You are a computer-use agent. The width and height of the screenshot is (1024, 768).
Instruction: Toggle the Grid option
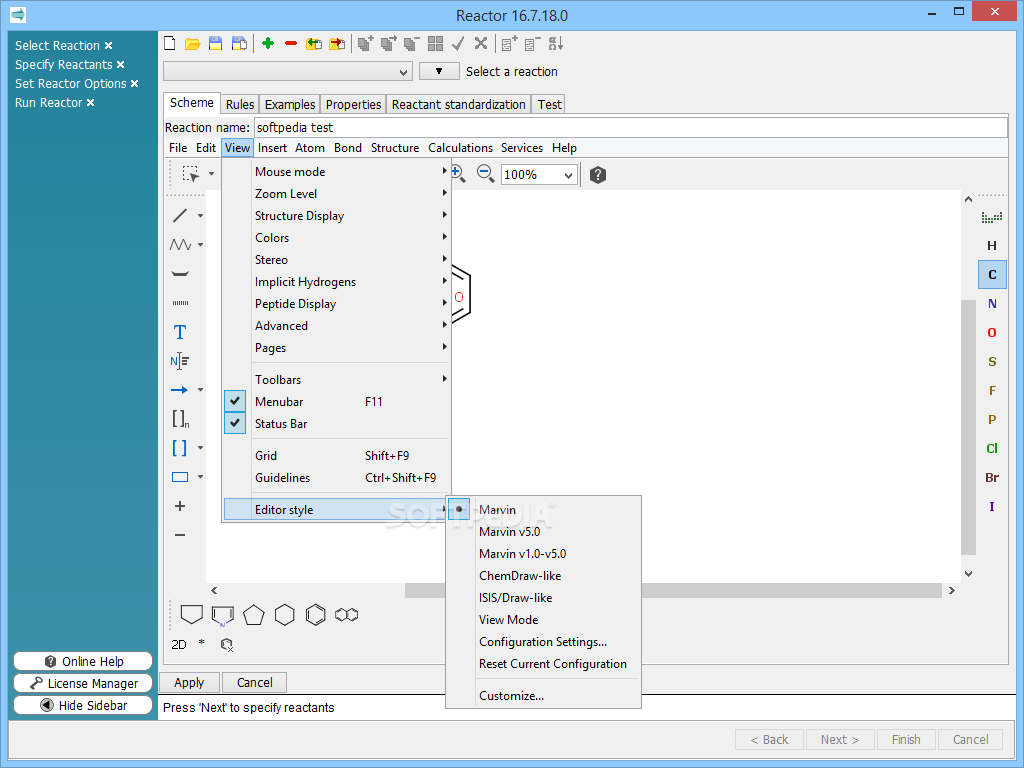[336, 456]
